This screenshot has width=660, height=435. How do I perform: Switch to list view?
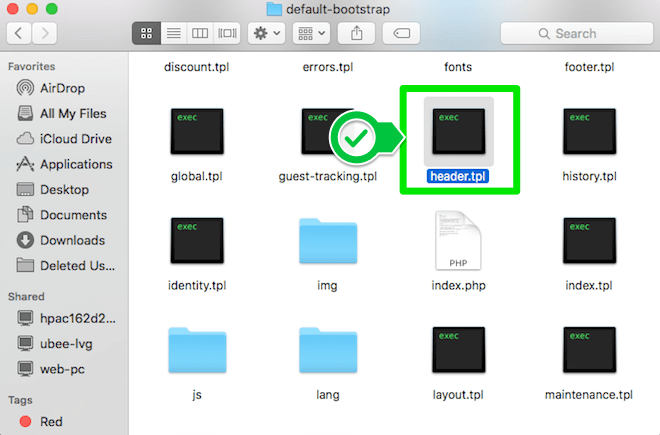tap(173, 33)
